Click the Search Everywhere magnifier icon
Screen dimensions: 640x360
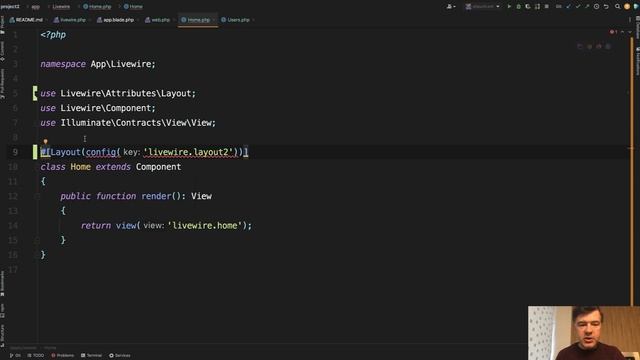click(x=618, y=7)
